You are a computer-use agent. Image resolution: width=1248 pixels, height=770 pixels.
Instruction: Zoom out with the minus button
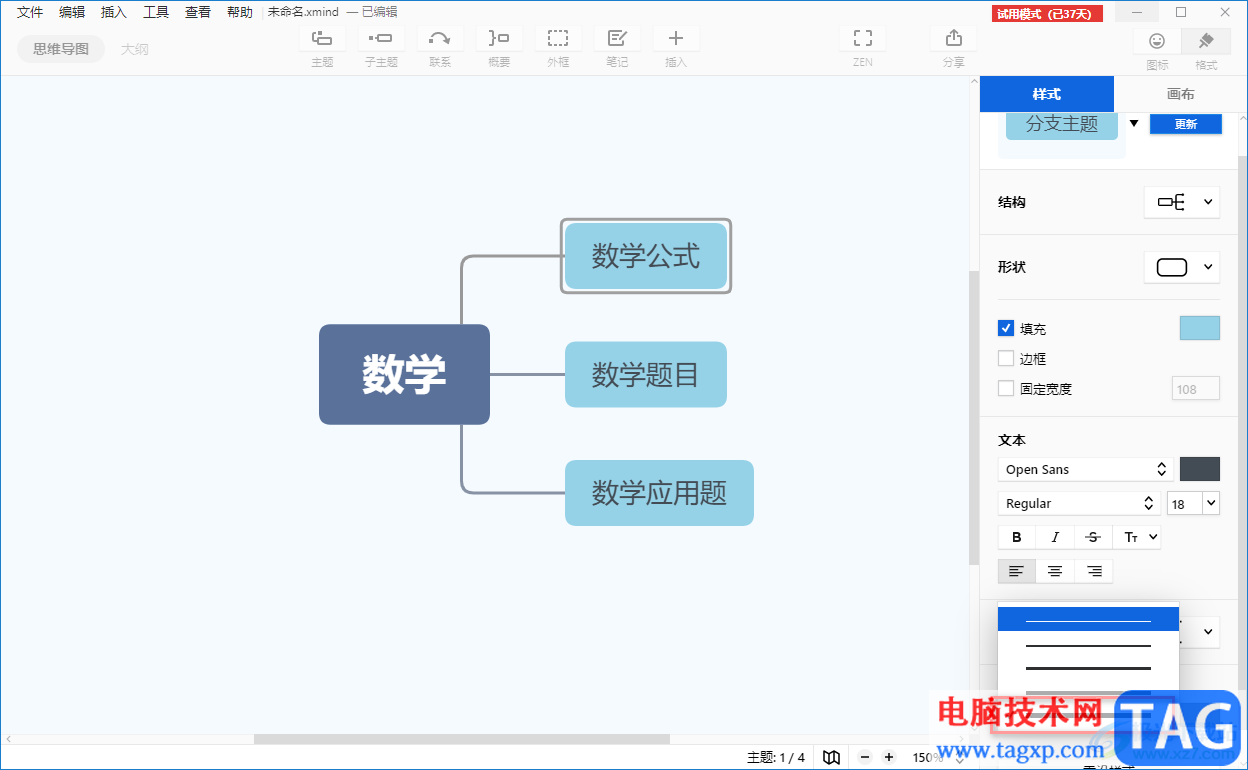[865, 757]
